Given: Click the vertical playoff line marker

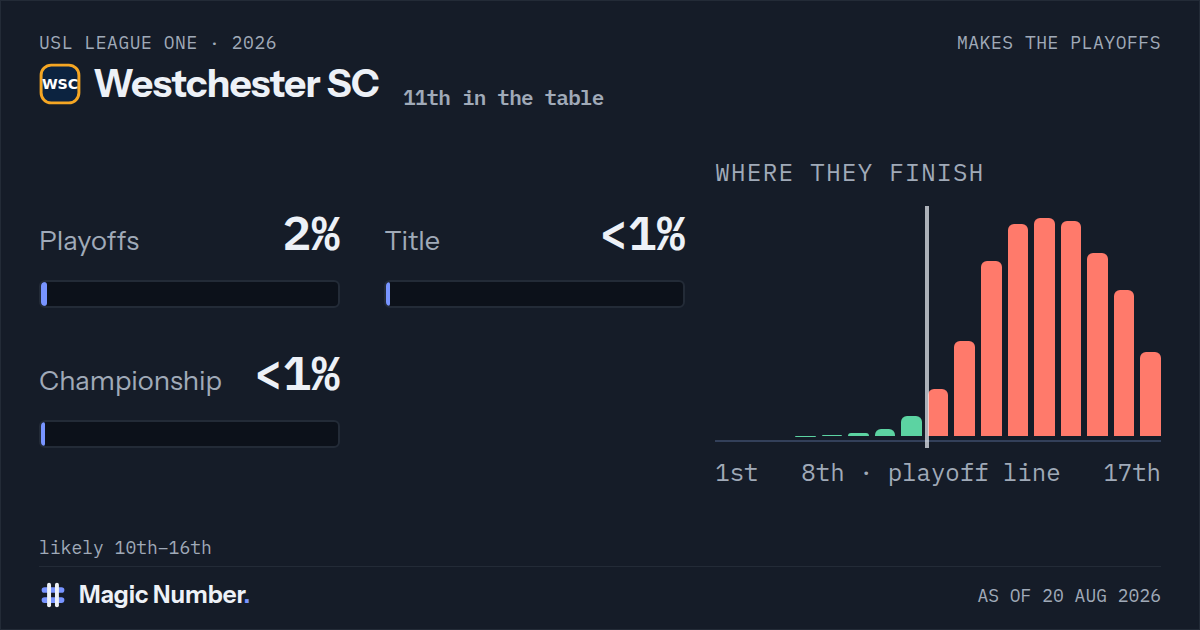Looking at the screenshot, I should (927, 327).
